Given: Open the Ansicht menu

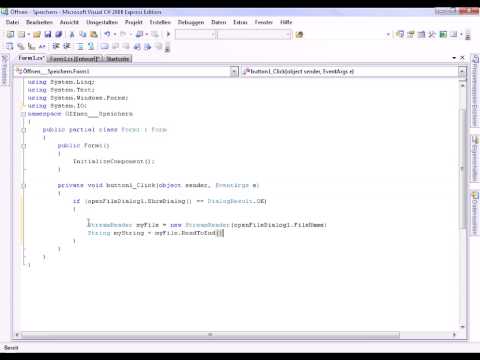Looking at the screenshot, I should tap(69, 22).
